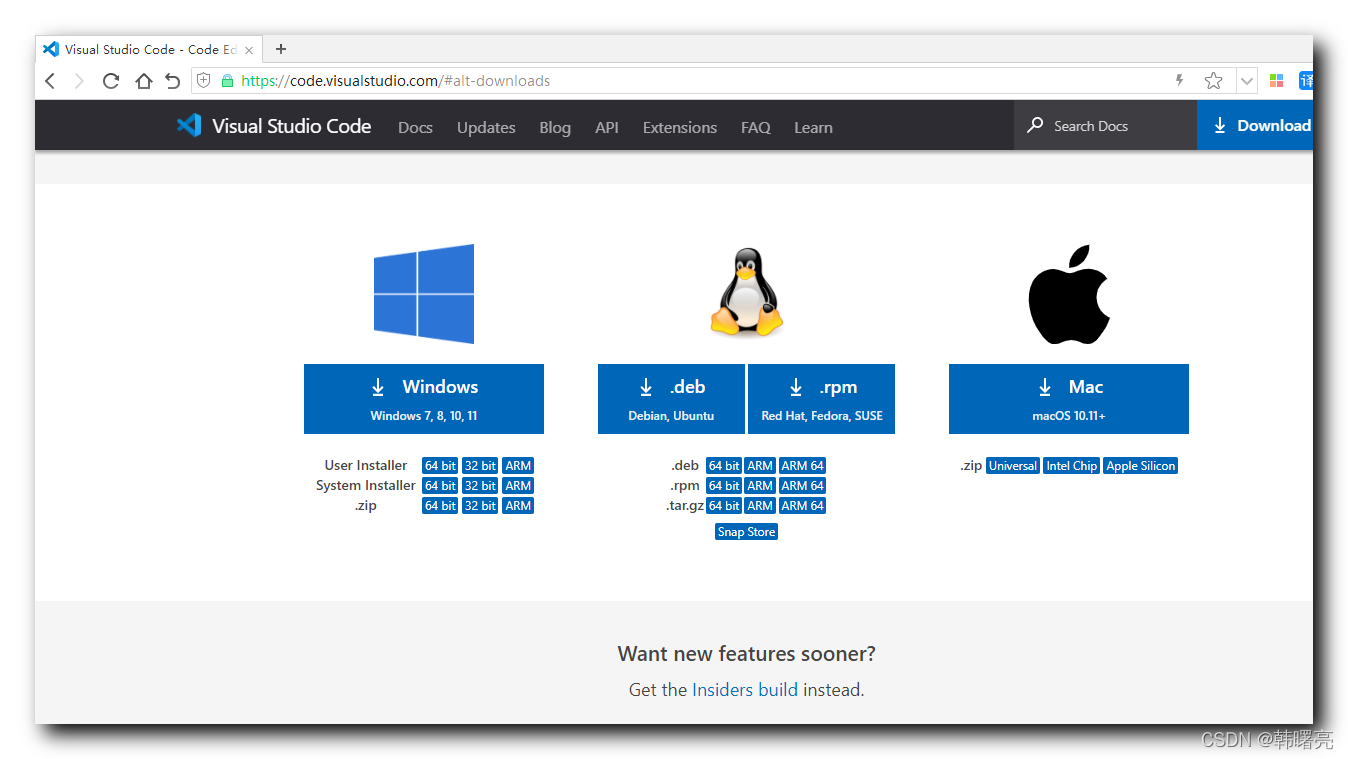Click the green padlock icon
Viewport: 1348px width, 759px height.
tap(227, 81)
